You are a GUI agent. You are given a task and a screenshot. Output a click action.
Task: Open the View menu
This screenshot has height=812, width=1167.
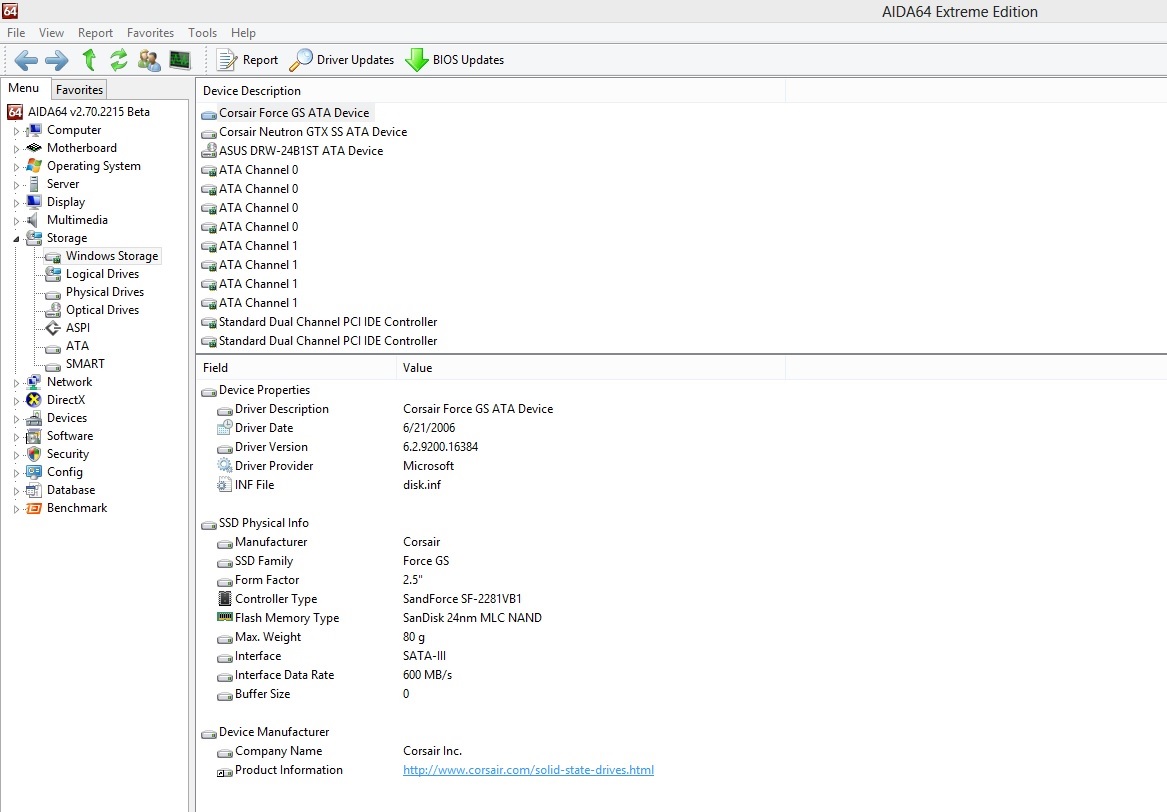[51, 33]
